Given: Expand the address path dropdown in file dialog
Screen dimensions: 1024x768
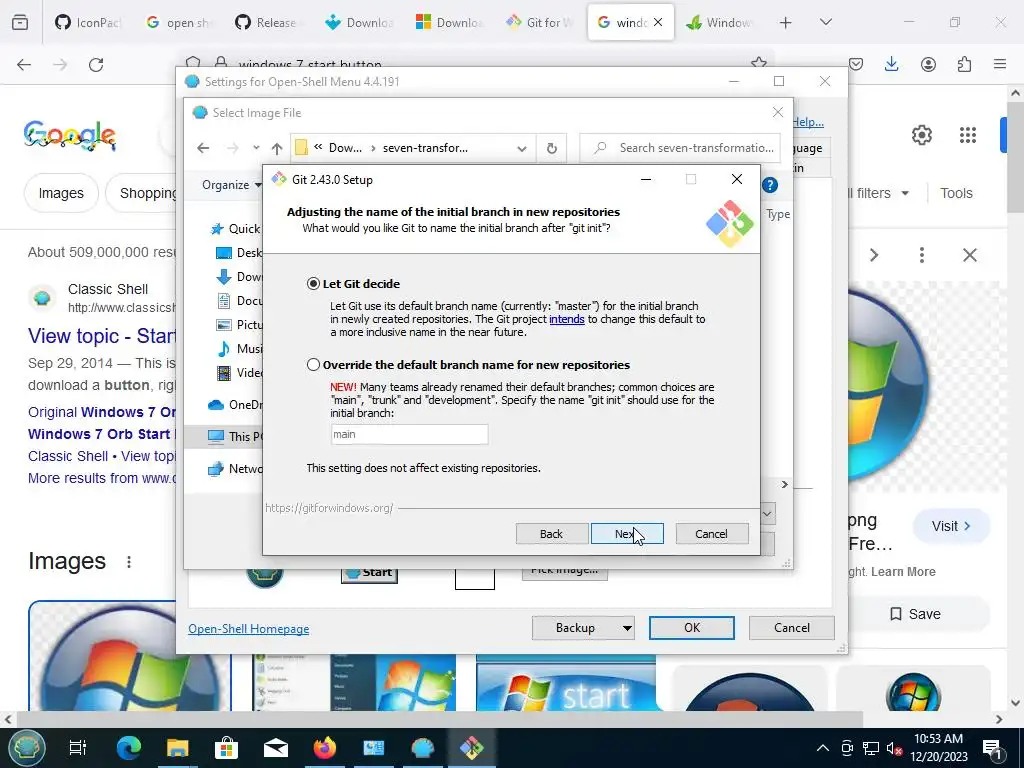Looking at the screenshot, I should click(x=522, y=148).
